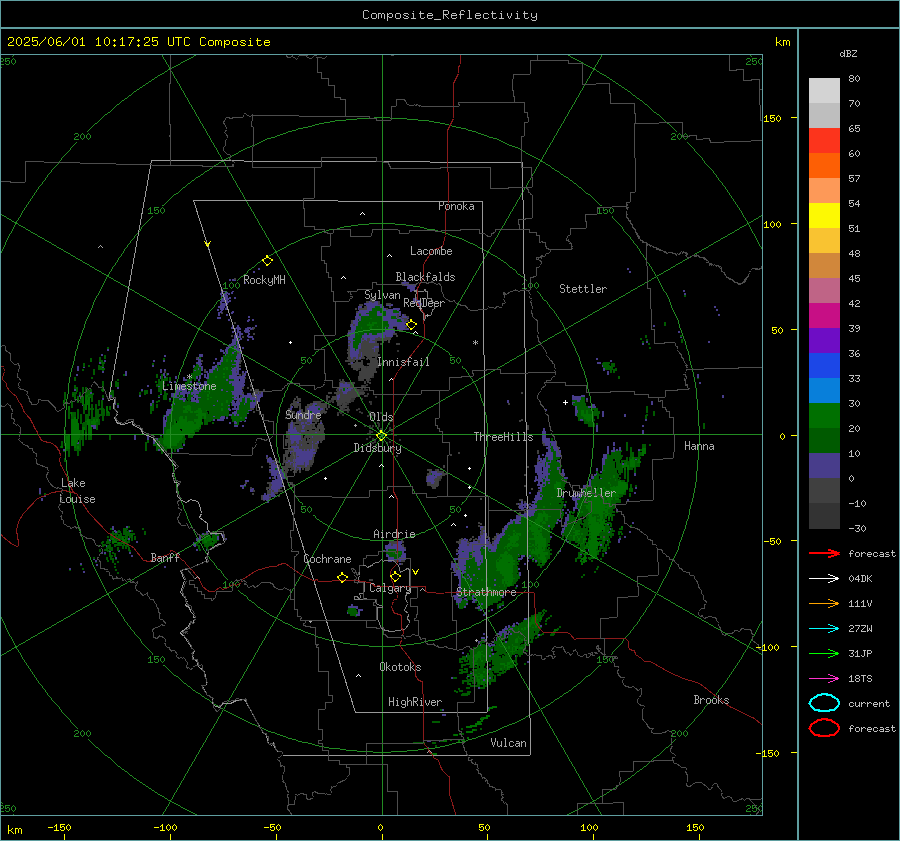
Task: Select the 57-60 dBZ orange swatch
Action: pyautogui.click(x=824, y=165)
